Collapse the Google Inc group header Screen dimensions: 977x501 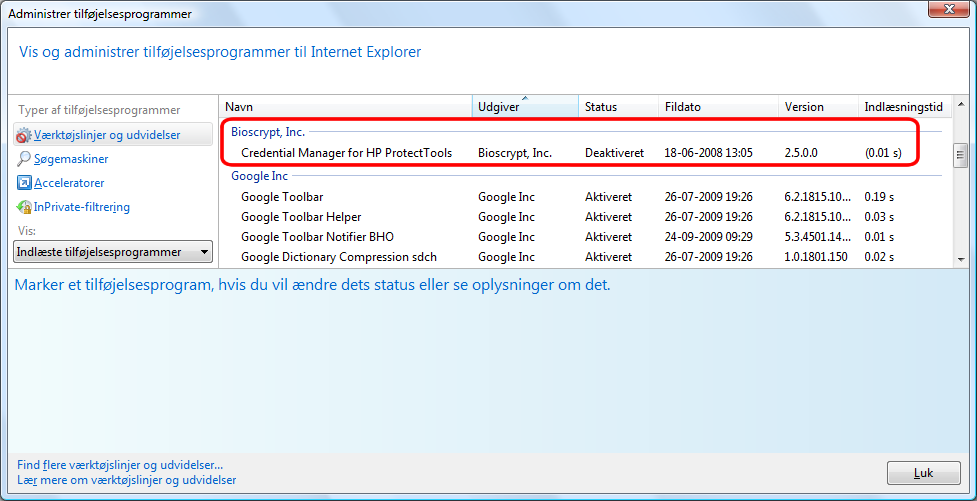point(259,176)
